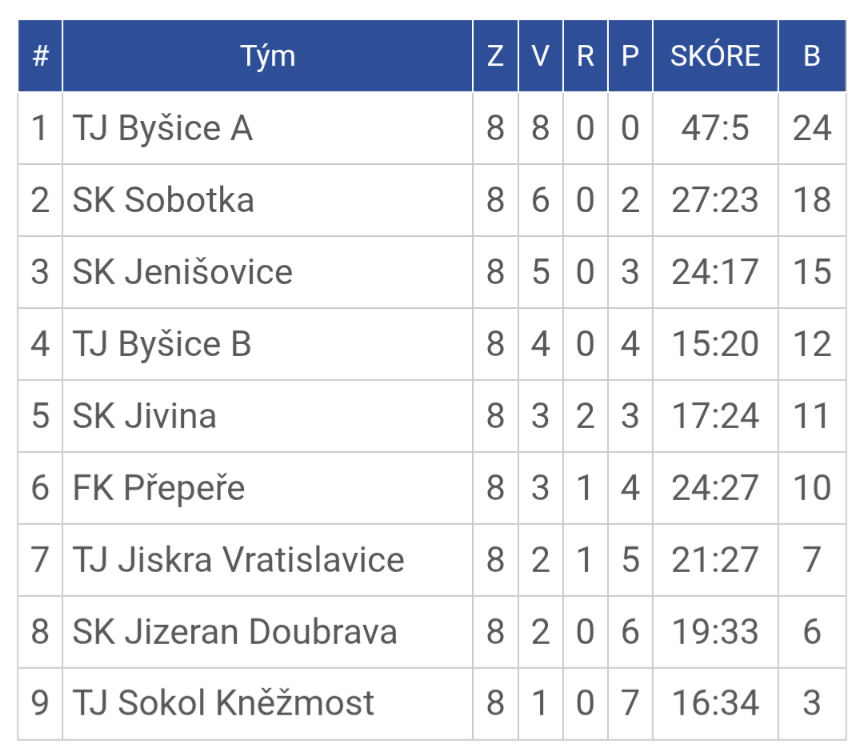
Task: Select the SK Jenišovice team row name
Action: pyautogui.click(x=182, y=272)
